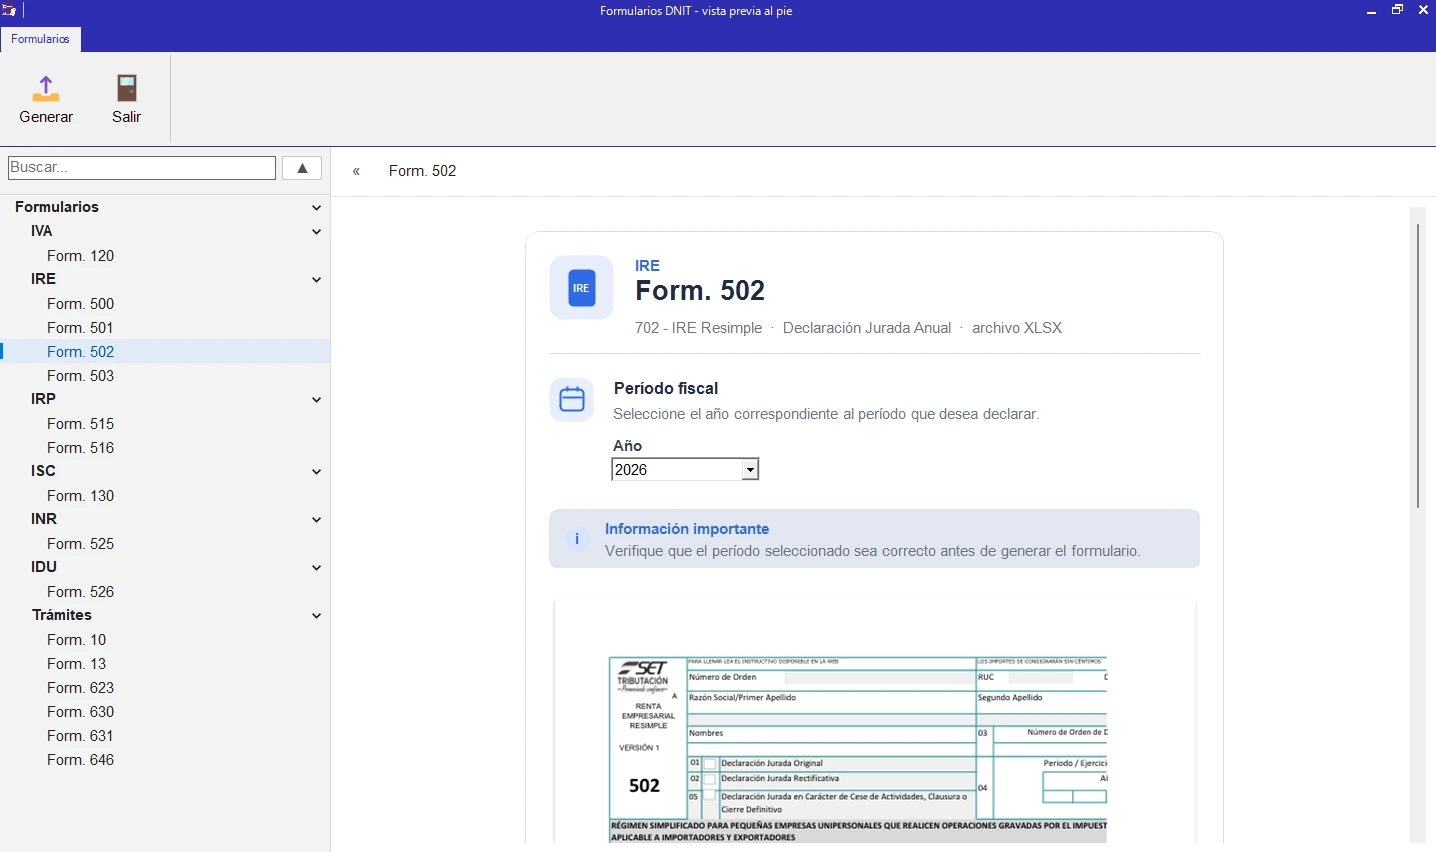Click the info icon in Información importante
The image size is (1436, 852).
point(577,539)
